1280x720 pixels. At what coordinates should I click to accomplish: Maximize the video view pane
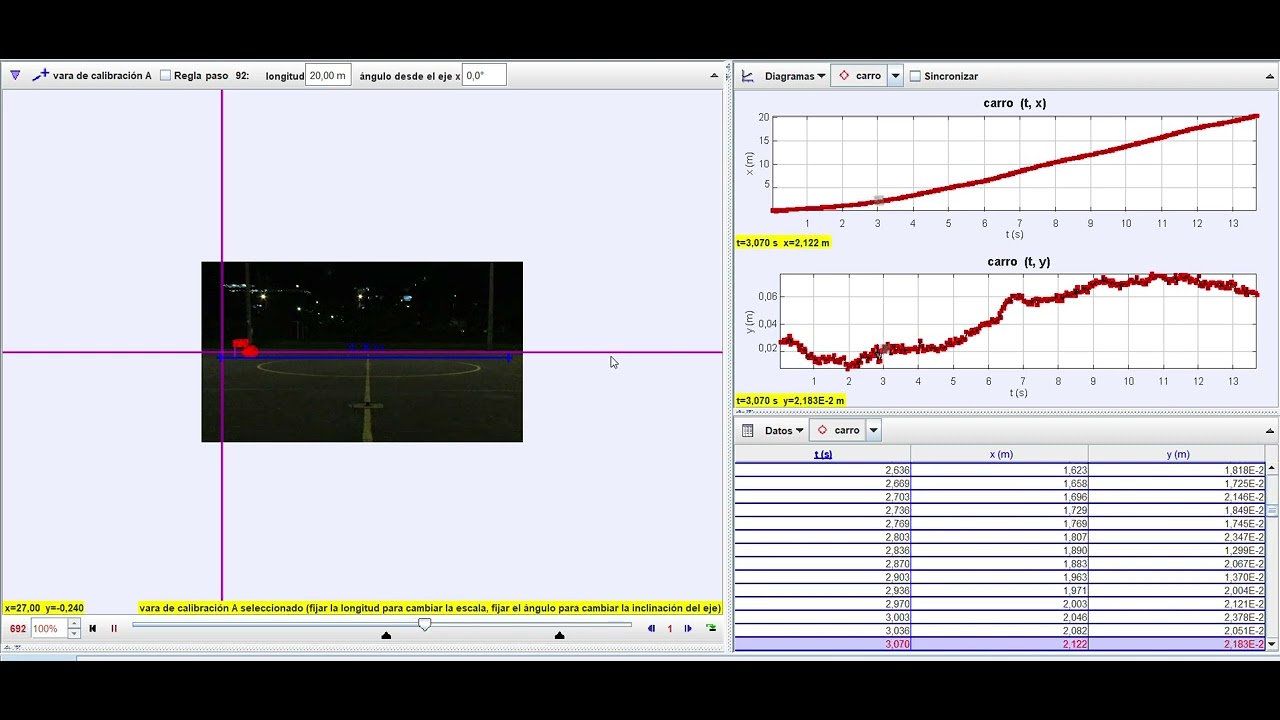(x=714, y=76)
